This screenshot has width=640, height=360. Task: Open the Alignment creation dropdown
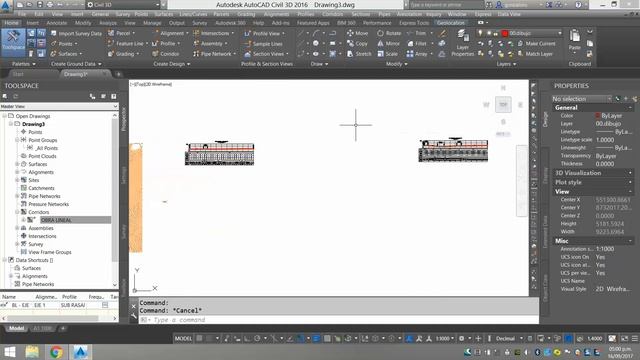(x=171, y=33)
